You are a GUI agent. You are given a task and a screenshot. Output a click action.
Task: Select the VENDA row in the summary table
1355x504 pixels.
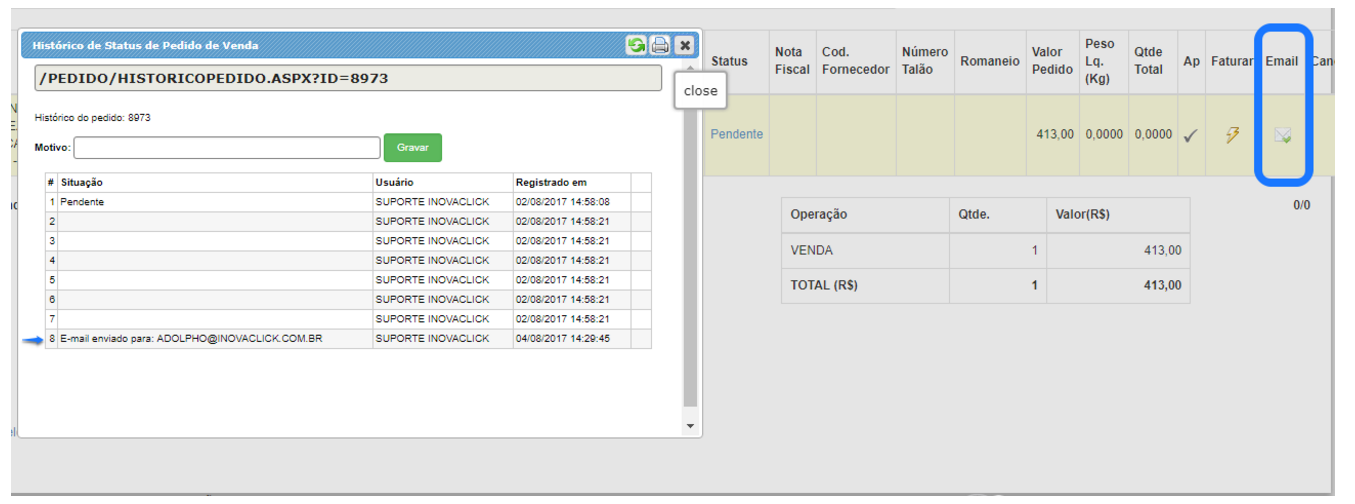click(x=812, y=251)
